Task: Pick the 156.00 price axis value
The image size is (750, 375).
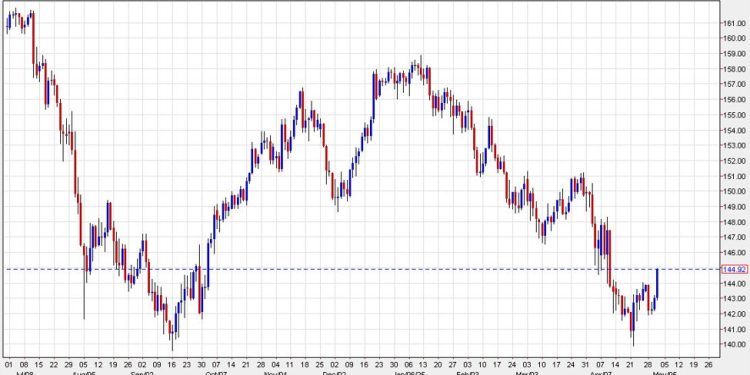Action: tap(734, 99)
